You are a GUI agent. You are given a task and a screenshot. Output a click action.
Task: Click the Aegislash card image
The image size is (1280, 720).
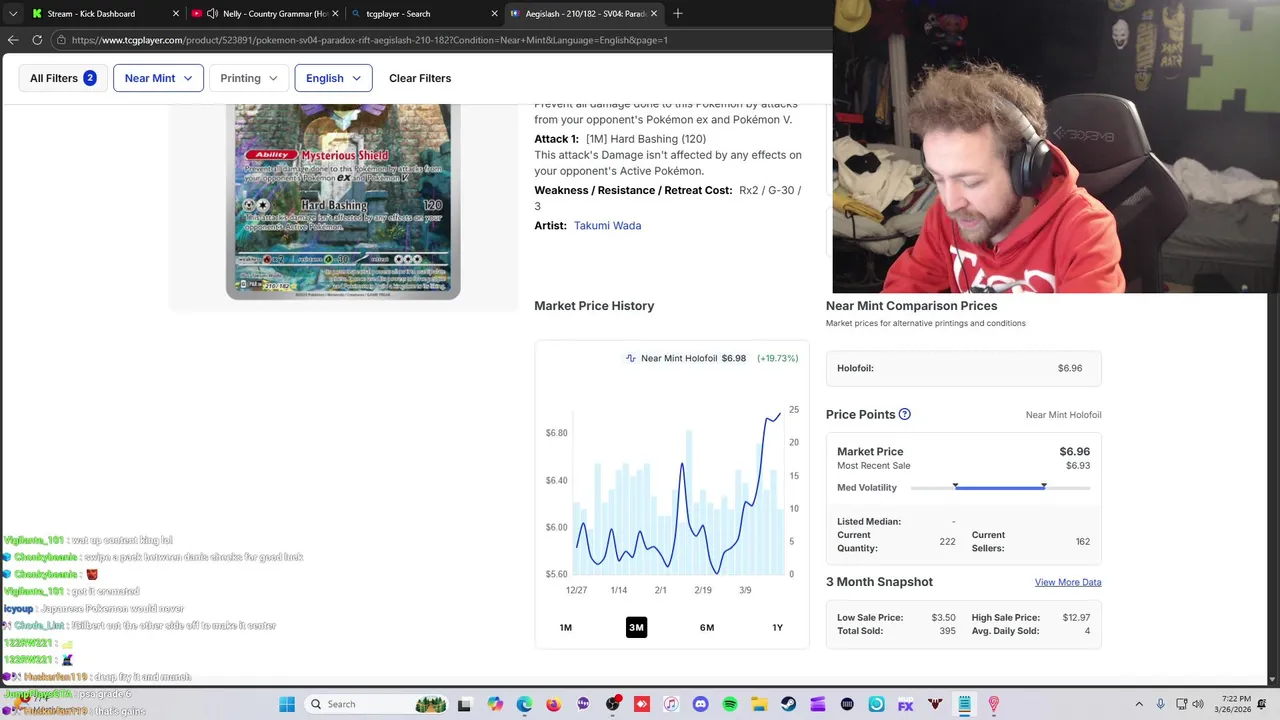pos(343,200)
